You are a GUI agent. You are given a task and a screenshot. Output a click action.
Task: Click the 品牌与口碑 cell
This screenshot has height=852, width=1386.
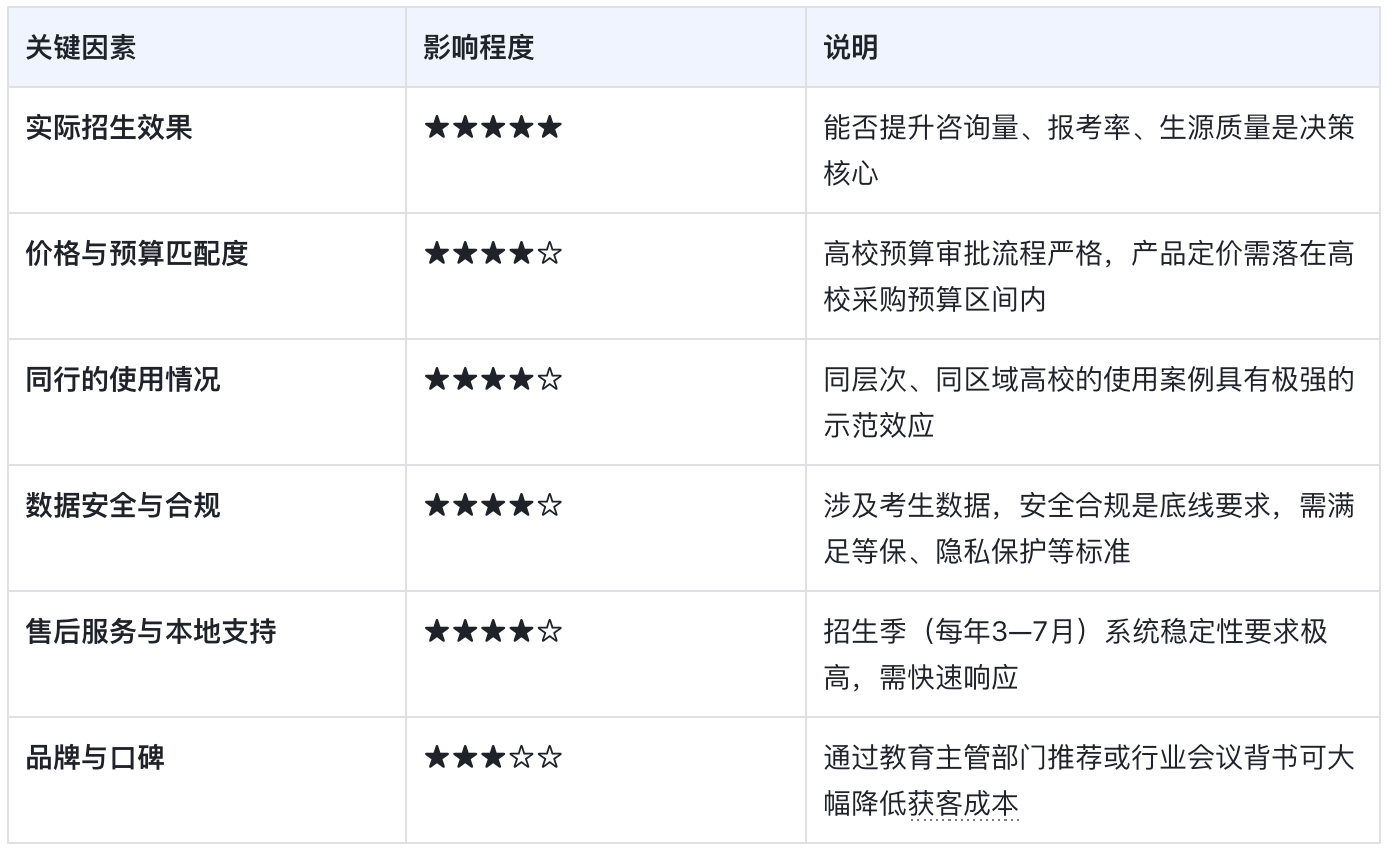(95, 758)
